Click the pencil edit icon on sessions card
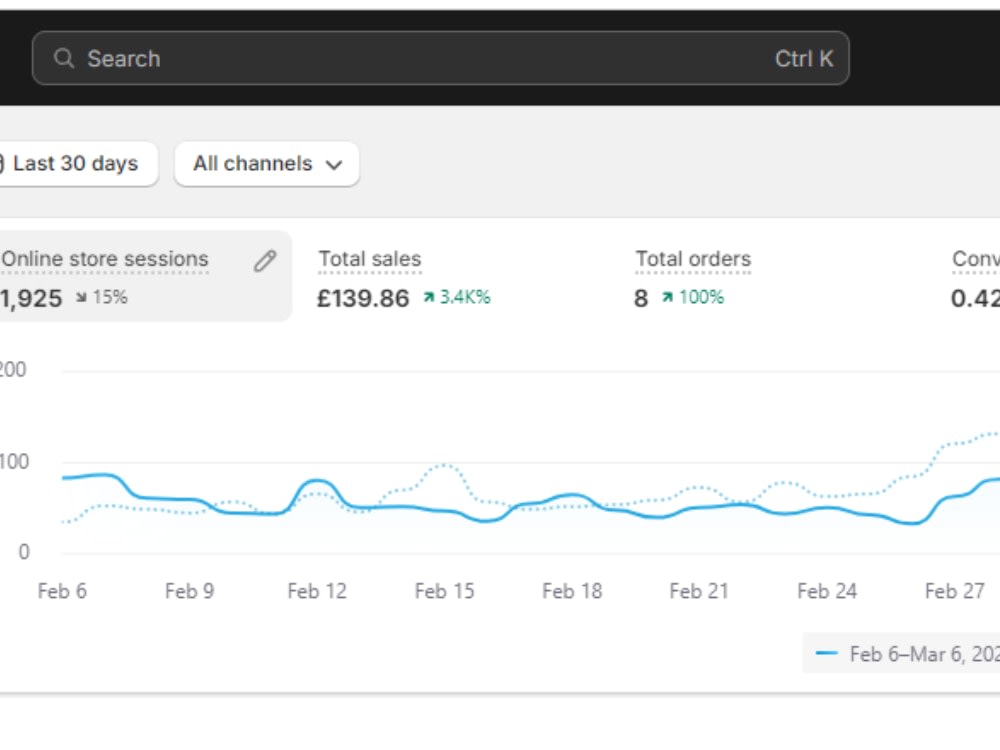The image size is (1000, 750). [265, 261]
